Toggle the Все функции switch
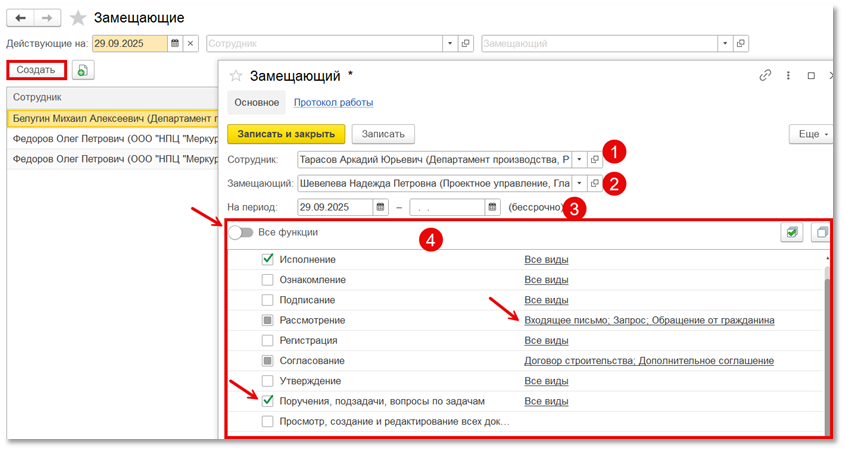The width and height of the screenshot is (844, 450). click(240, 232)
